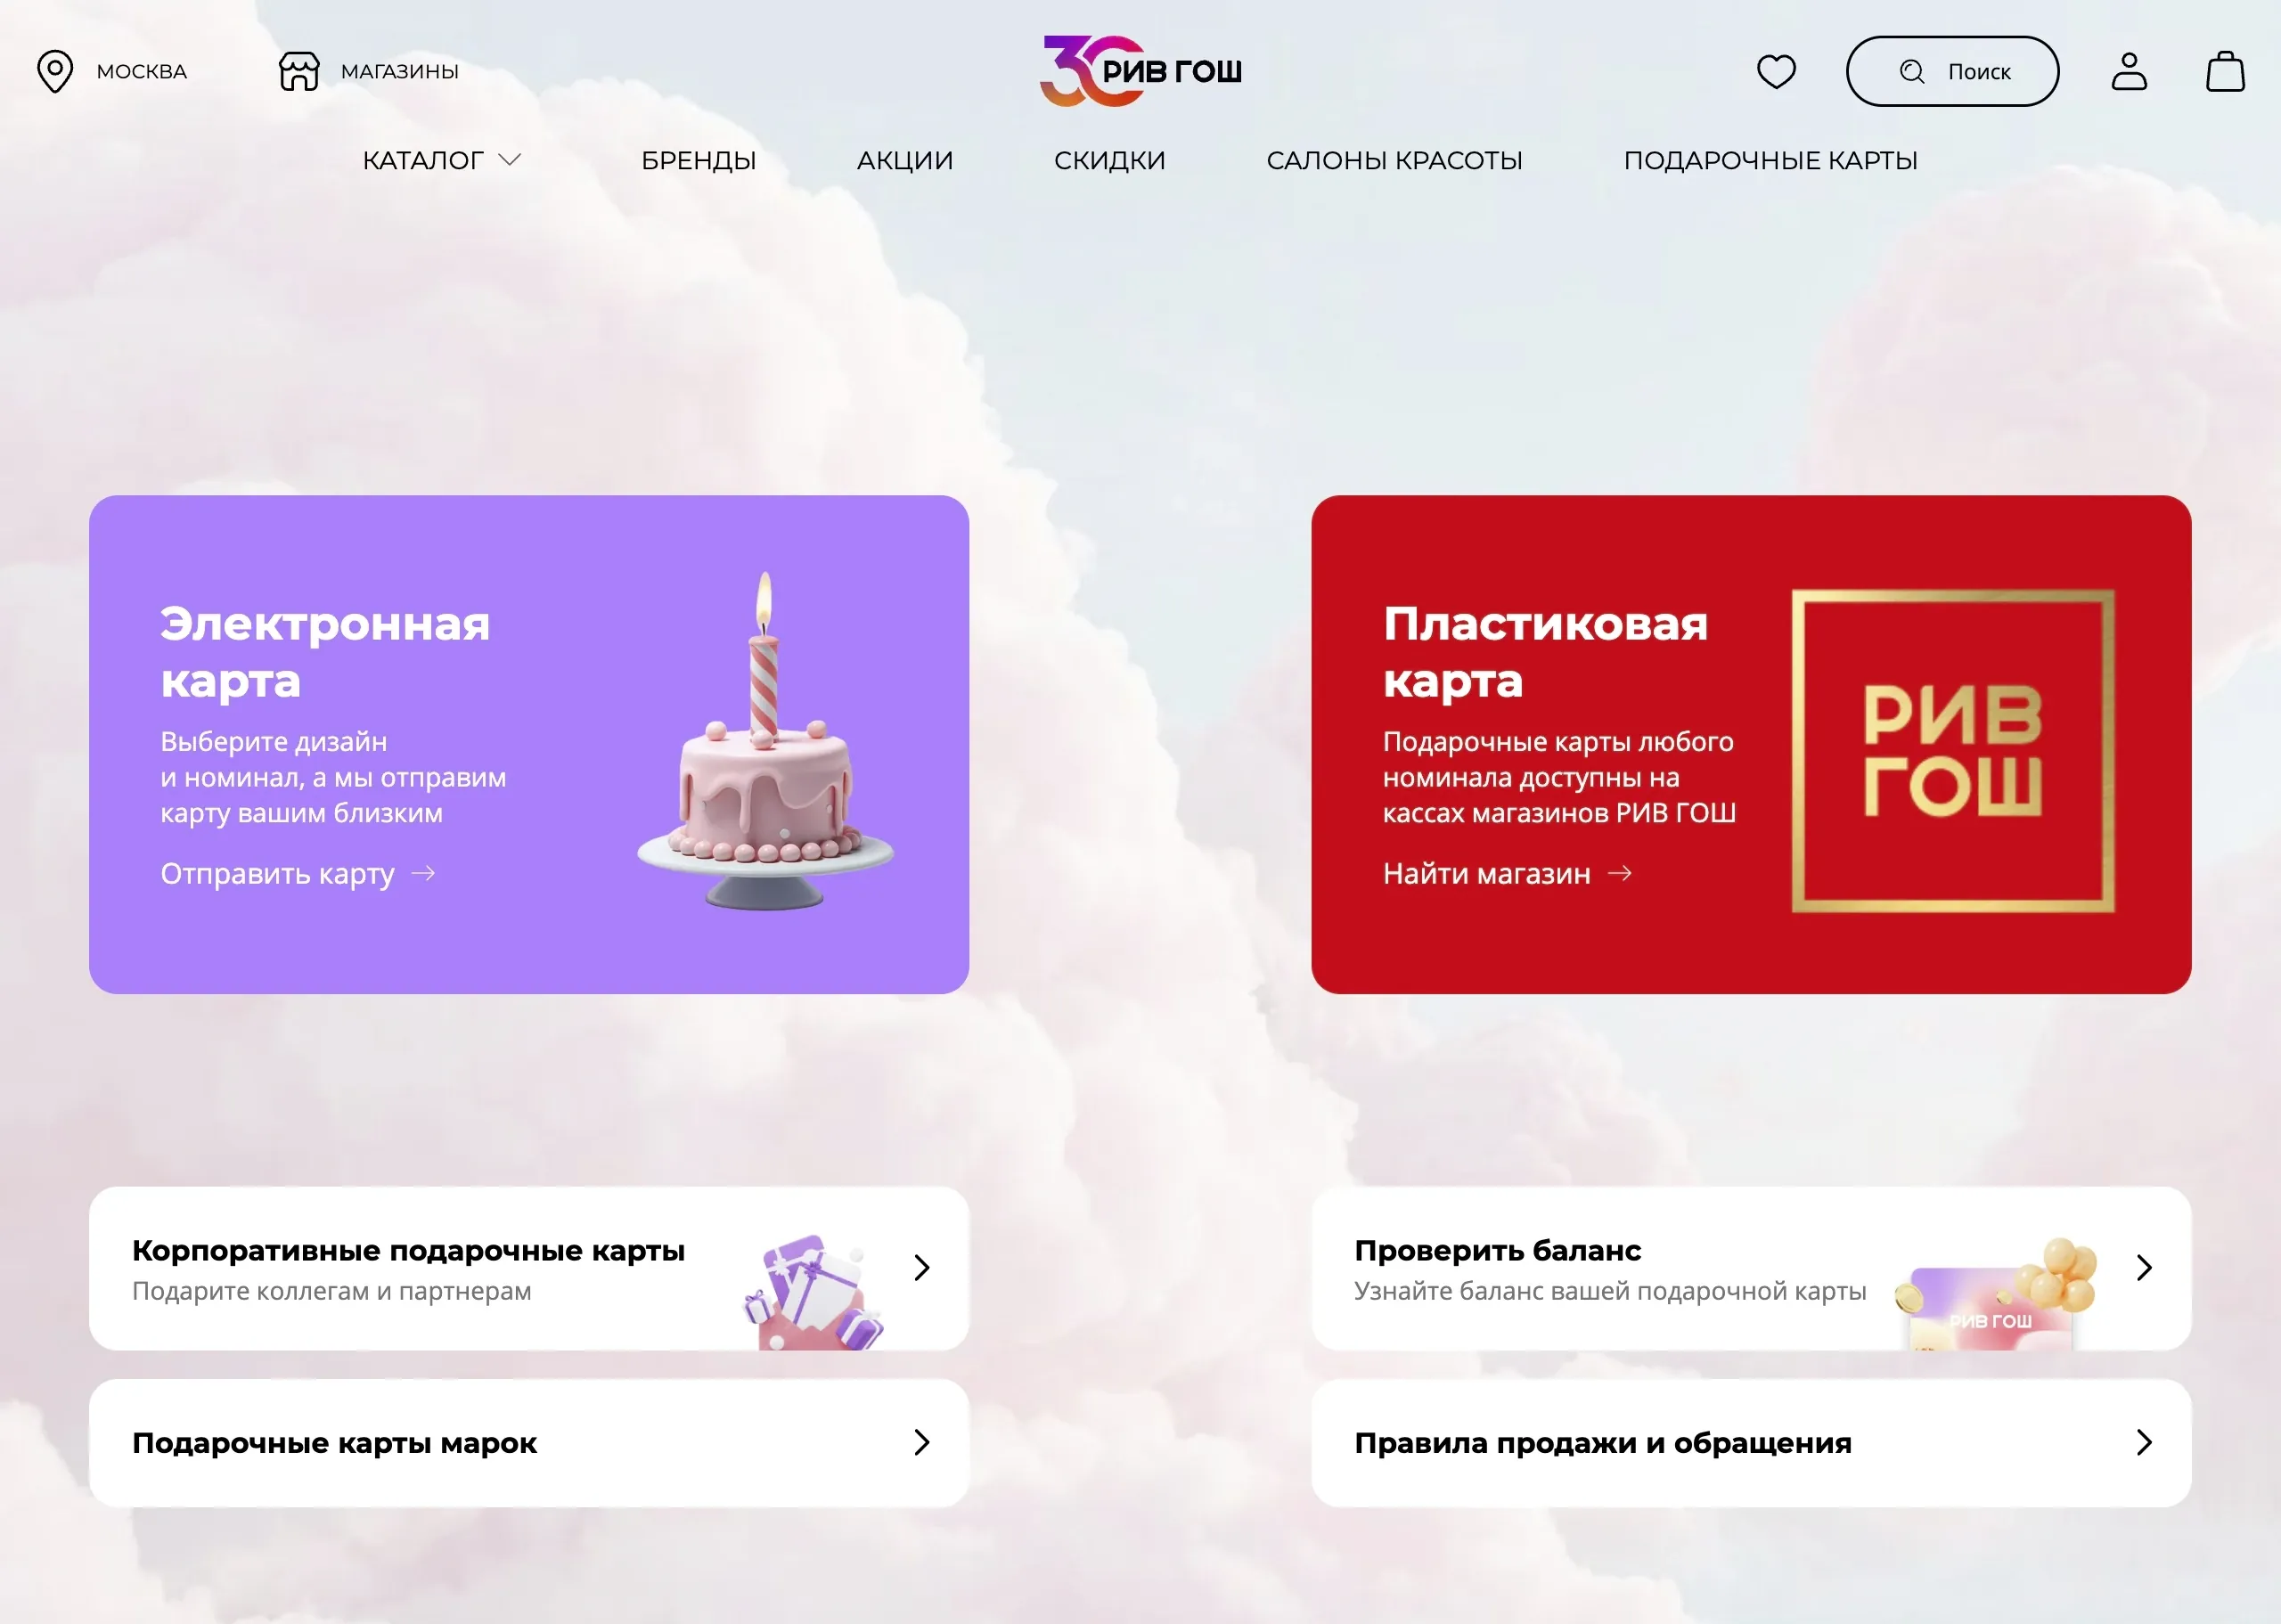Image resolution: width=2281 pixels, height=1624 pixels.
Task: Open Правила продажи и обращения chevron
Action: [x=2144, y=1442]
